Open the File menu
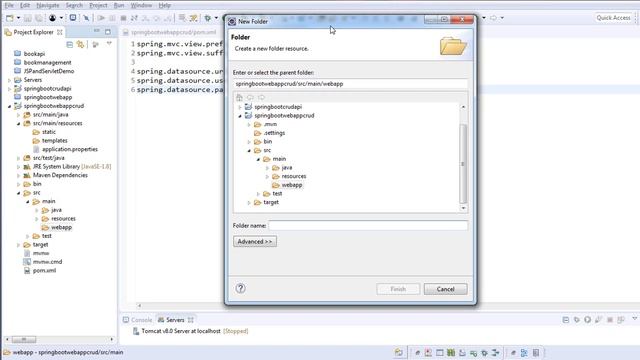The width and height of the screenshot is (640, 360). [9, 5]
